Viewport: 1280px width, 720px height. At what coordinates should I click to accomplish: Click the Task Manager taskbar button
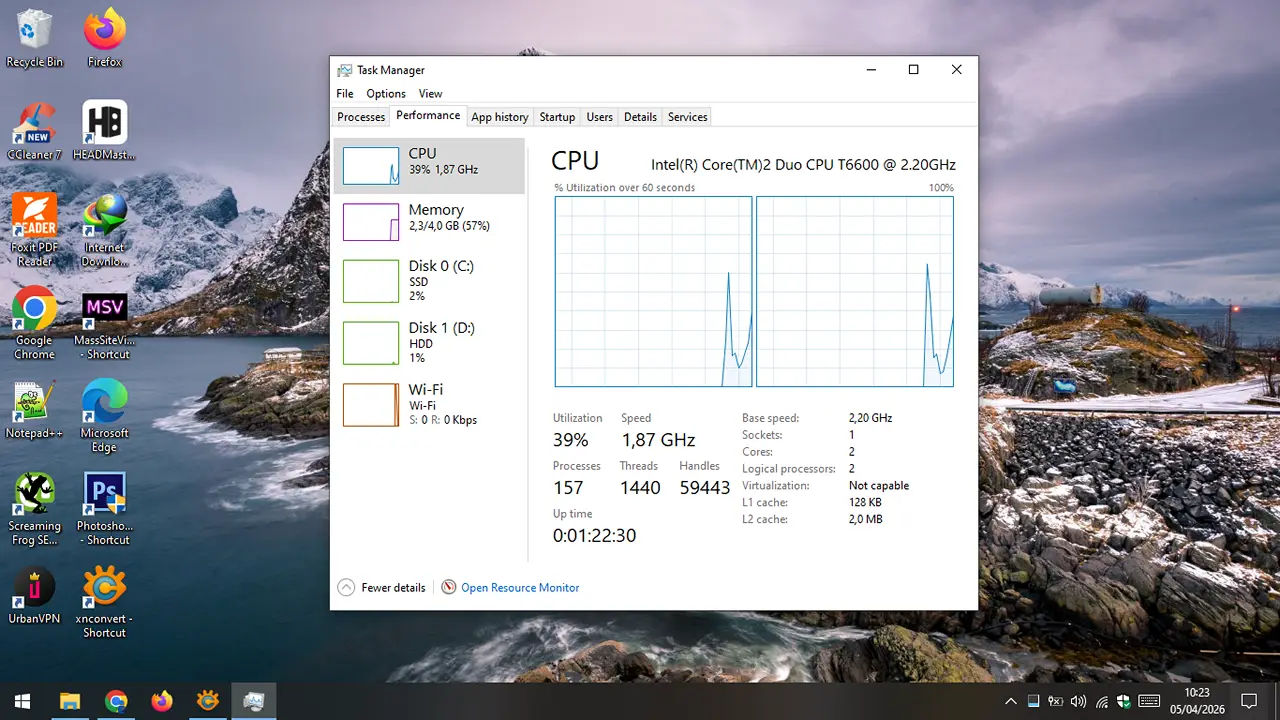tap(254, 701)
